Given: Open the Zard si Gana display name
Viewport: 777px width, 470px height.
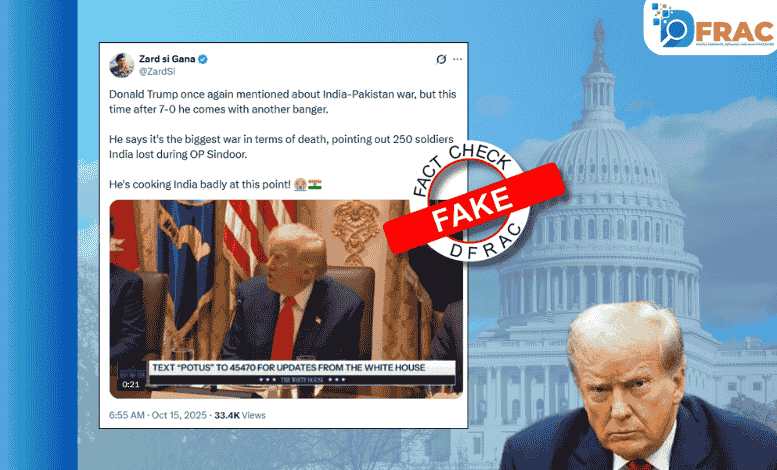Looking at the screenshot, I should coord(167,59).
